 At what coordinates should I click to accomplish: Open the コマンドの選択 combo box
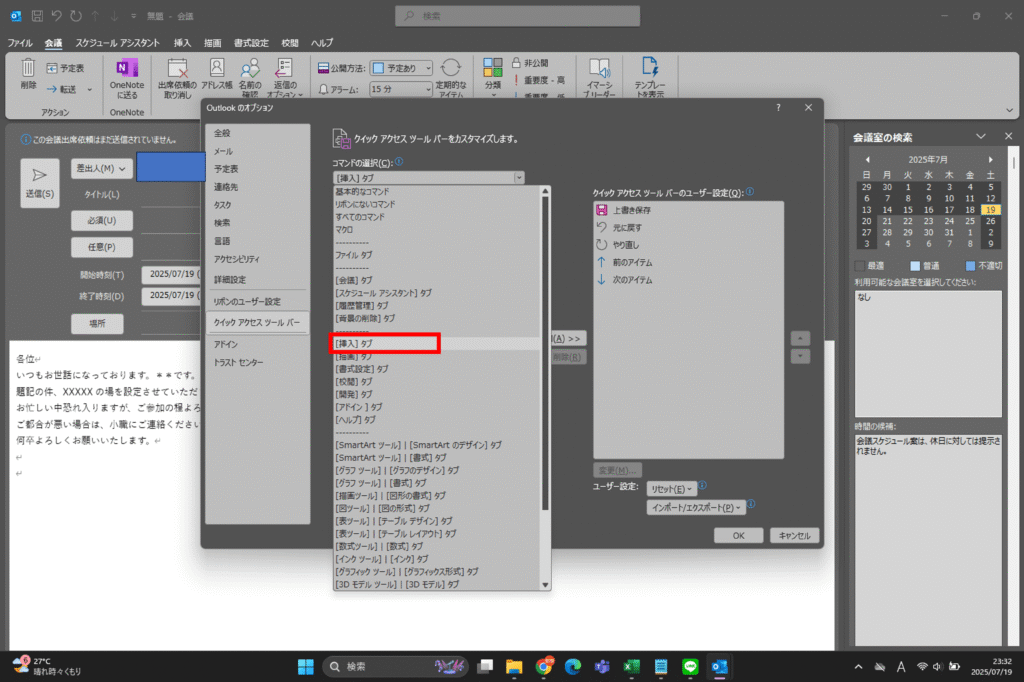tap(428, 178)
